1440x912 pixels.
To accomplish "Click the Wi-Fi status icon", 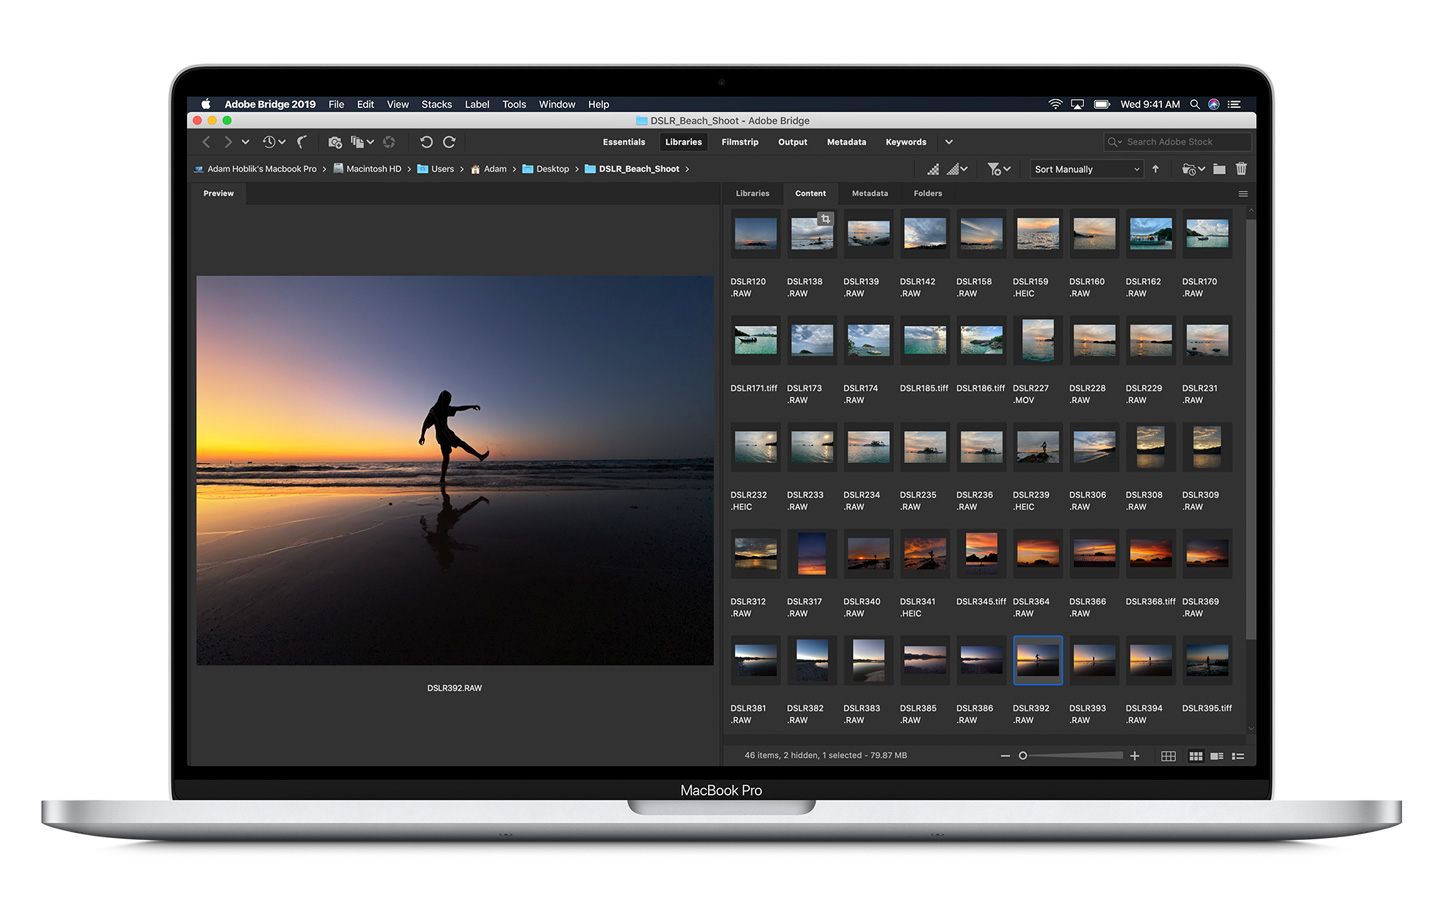I will pyautogui.click(x=1055, y=104).
